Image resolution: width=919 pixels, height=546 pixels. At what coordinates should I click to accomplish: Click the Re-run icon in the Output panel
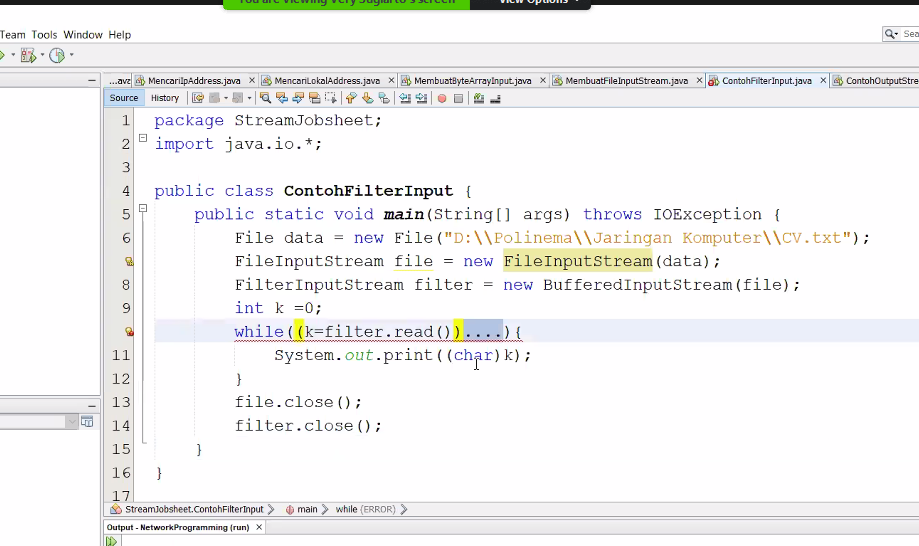[112, 541]
